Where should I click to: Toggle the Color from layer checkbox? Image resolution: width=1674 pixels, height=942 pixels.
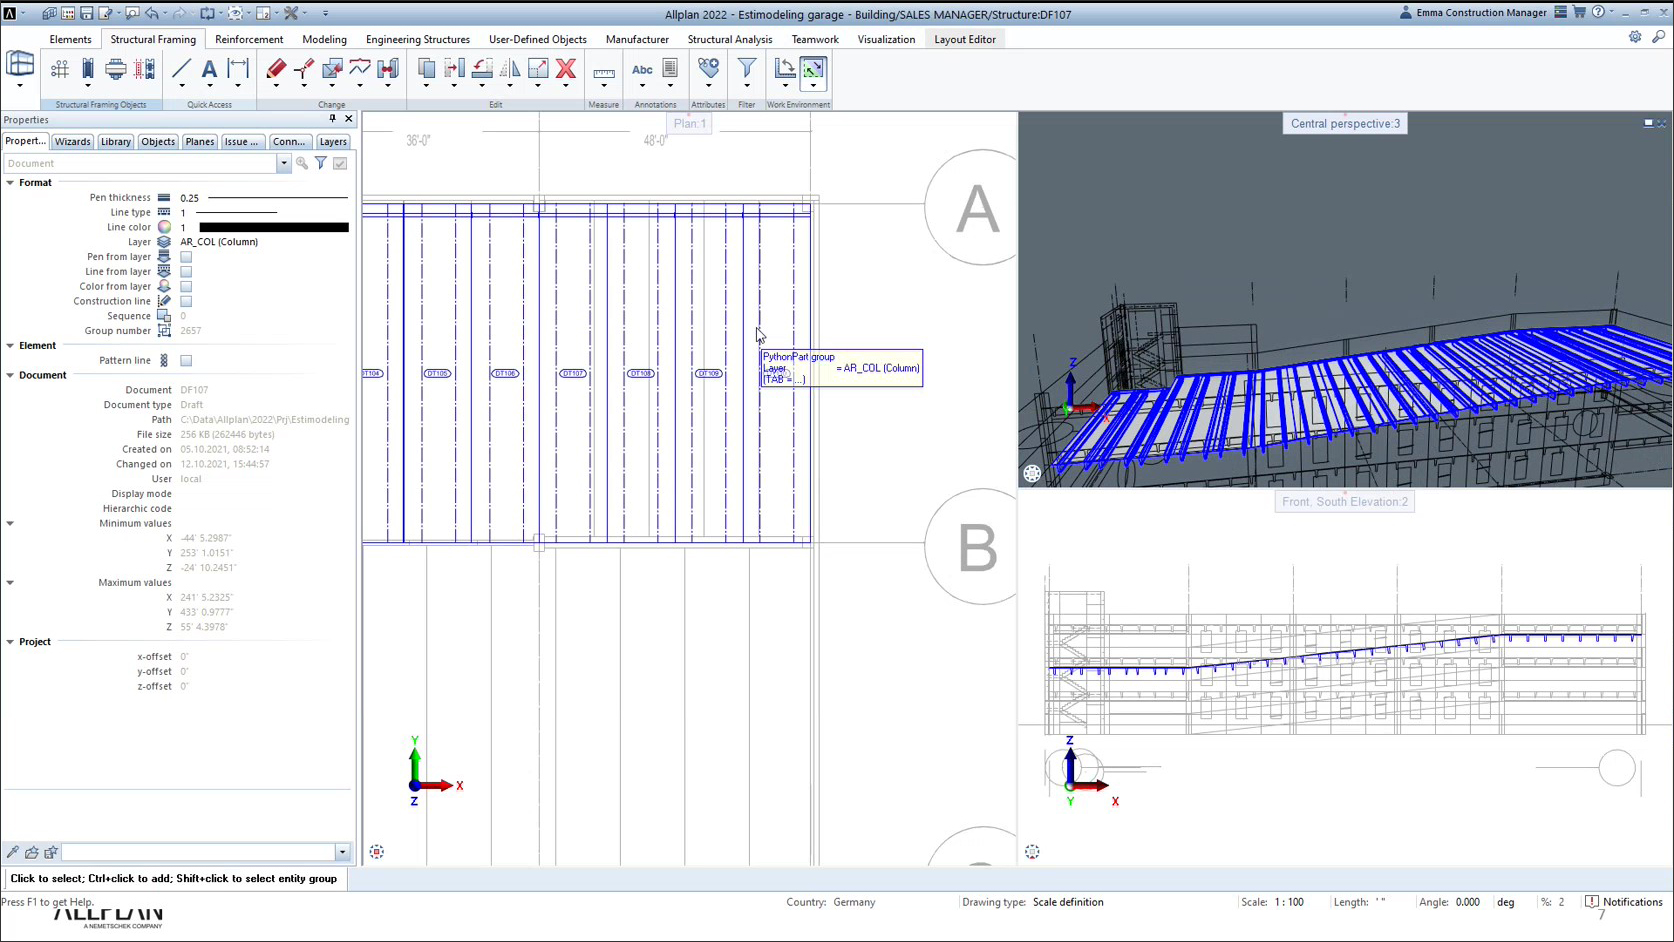tap(186, 287)
